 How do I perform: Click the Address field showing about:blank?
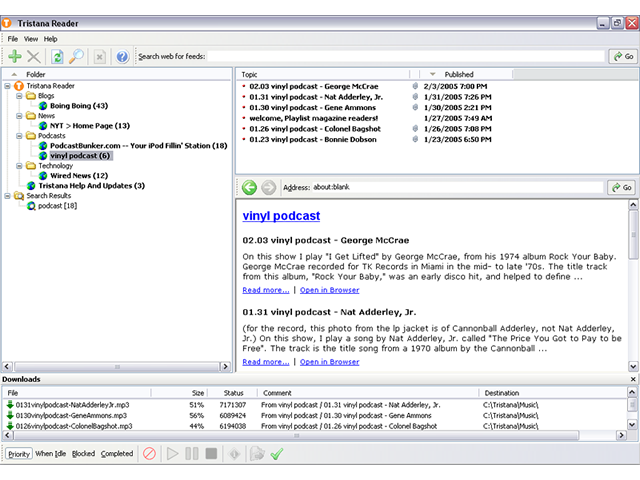[x=457, y=187]
